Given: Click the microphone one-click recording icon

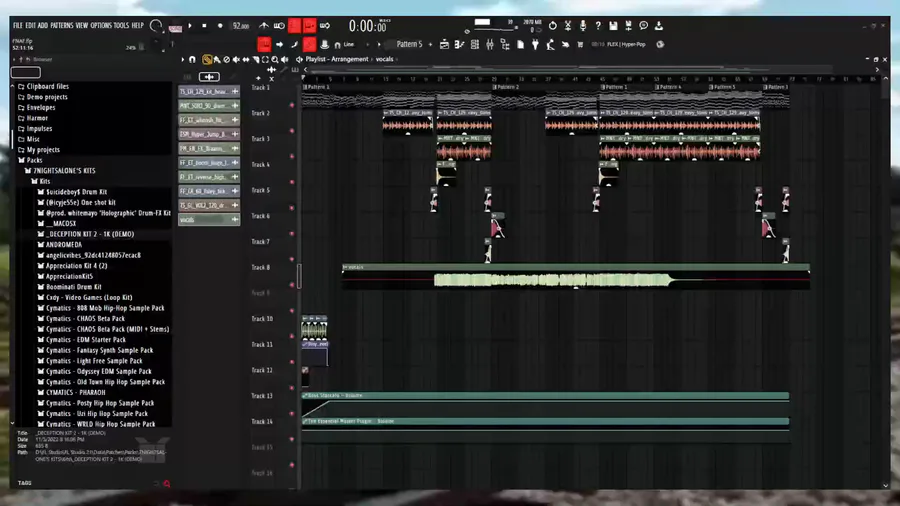Looking at the screenshot, I should [x=583, y=26].
